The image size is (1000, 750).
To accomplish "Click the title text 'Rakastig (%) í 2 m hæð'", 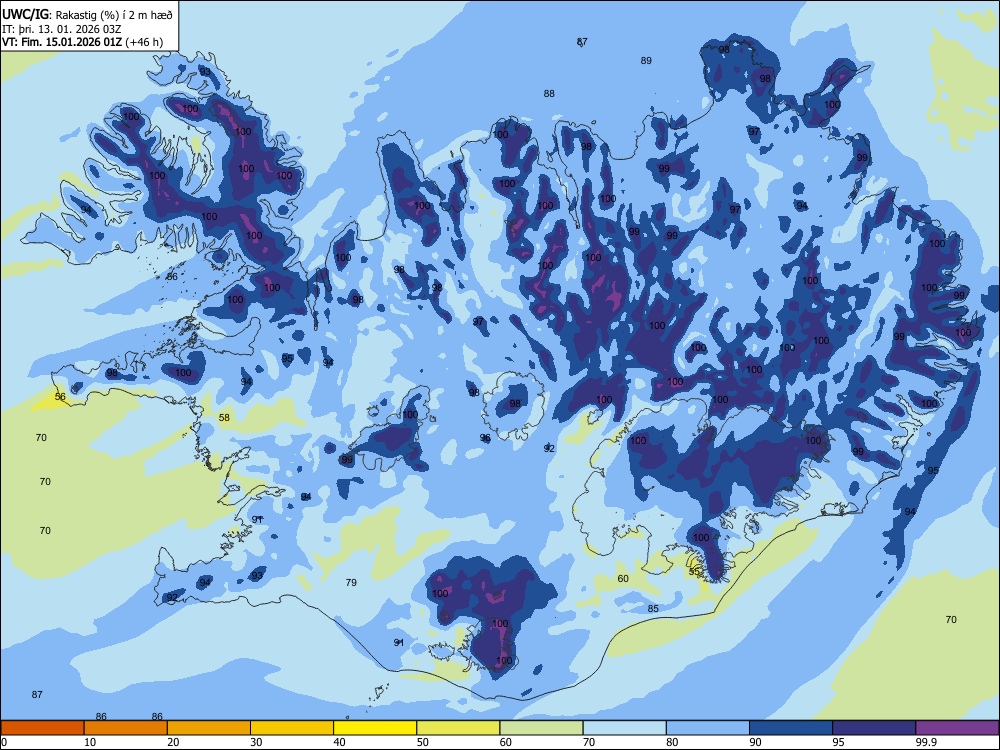I will tap(114, 15).
